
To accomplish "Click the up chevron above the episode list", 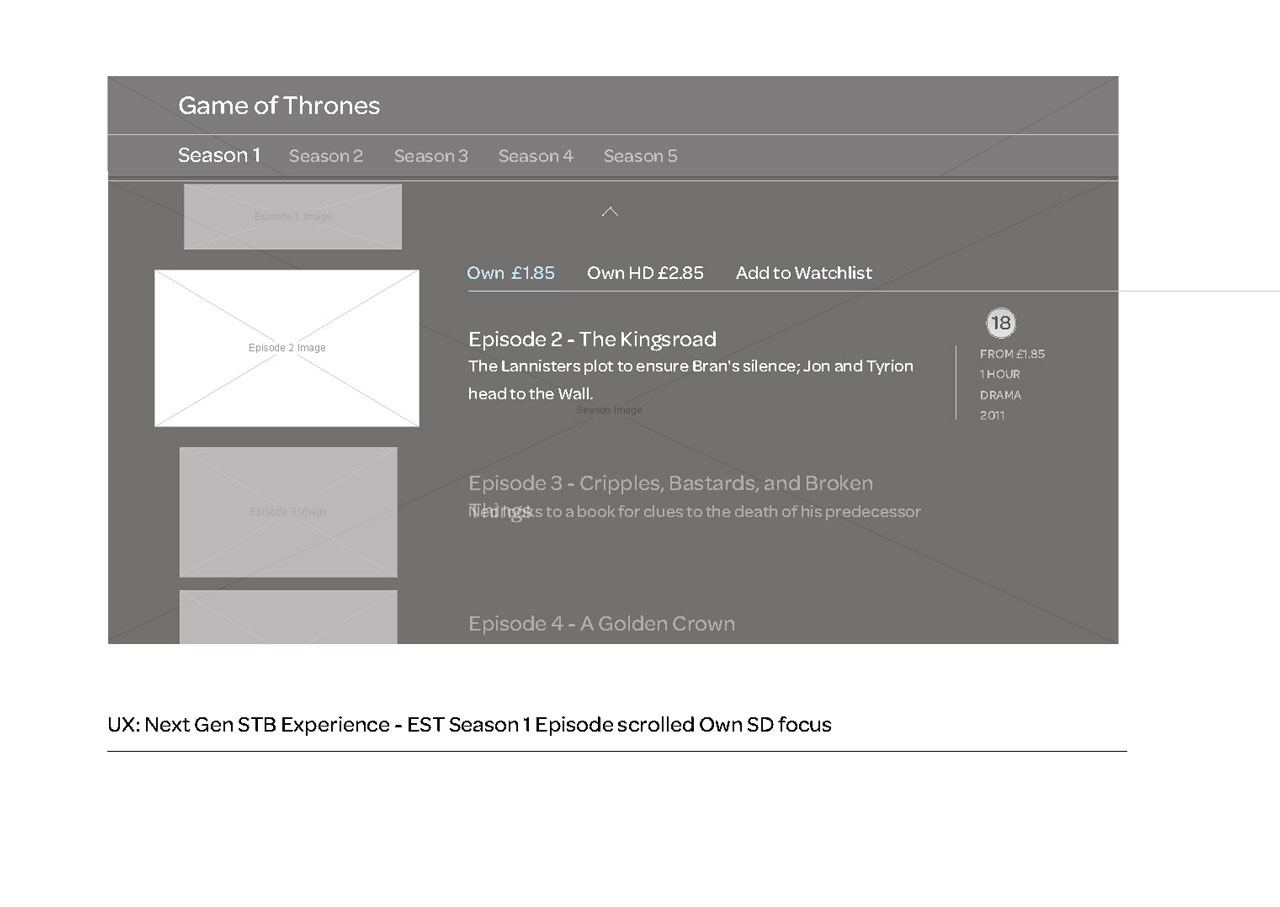I will click(610, 212).
